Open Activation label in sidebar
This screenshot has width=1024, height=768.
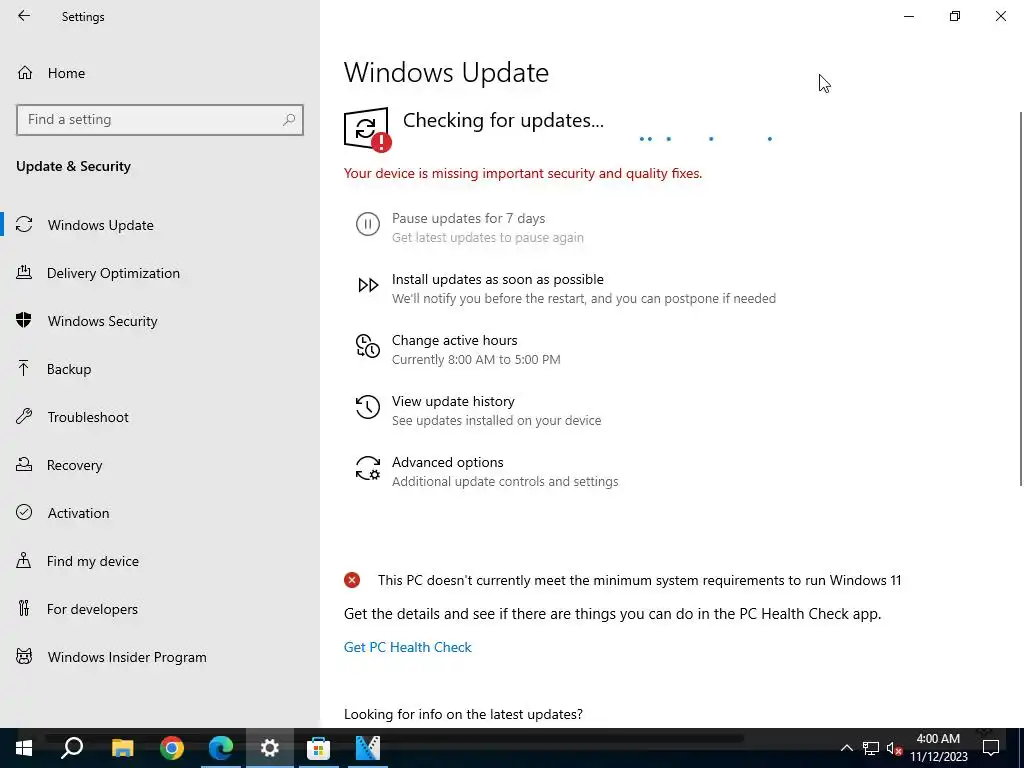[x=78, y=513]
